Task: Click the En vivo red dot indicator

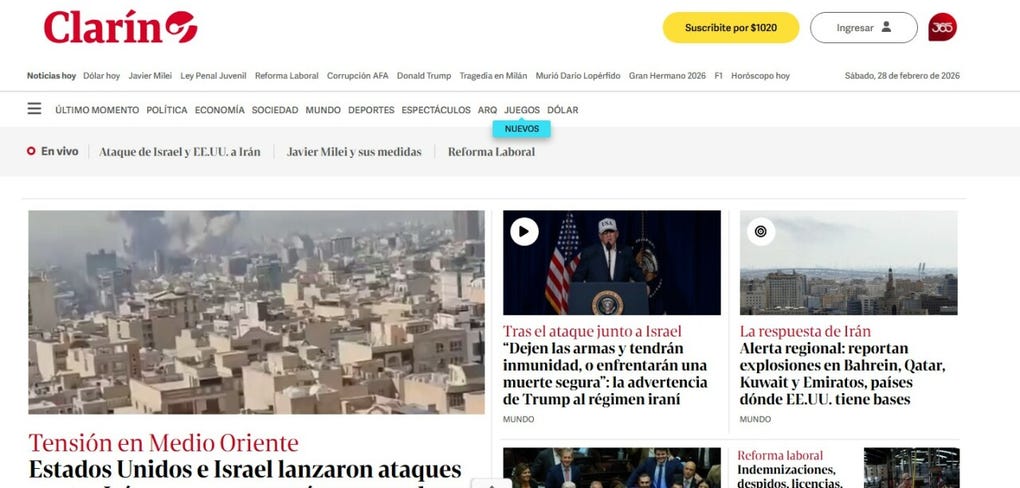Action: point(31,151)
